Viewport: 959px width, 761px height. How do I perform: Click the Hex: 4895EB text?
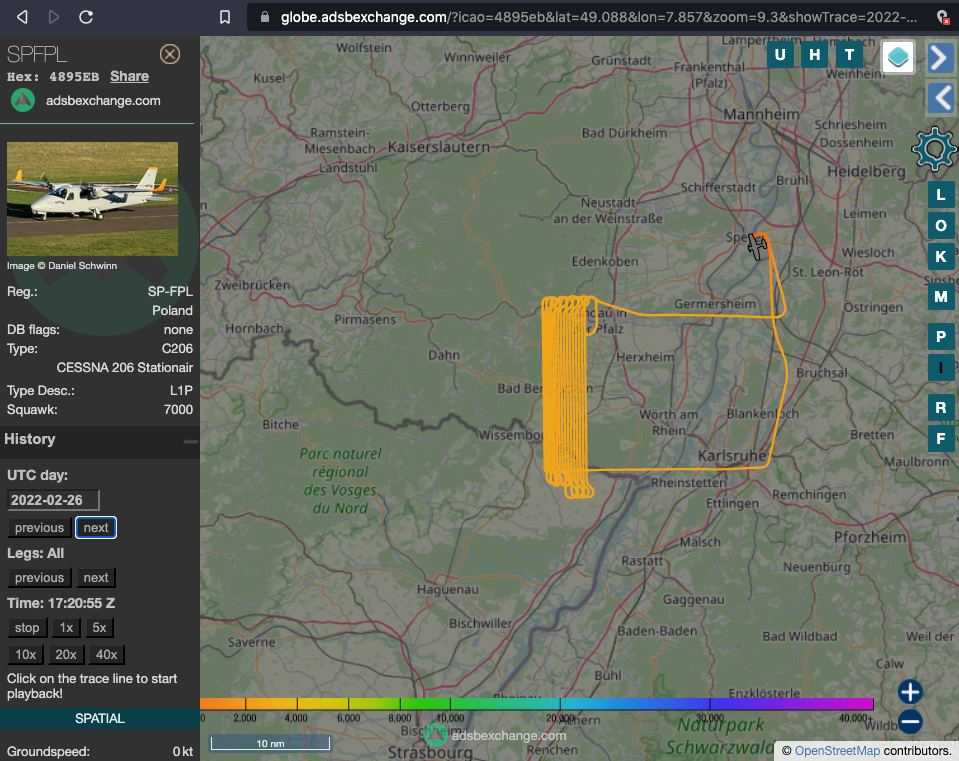pos(53,76)
